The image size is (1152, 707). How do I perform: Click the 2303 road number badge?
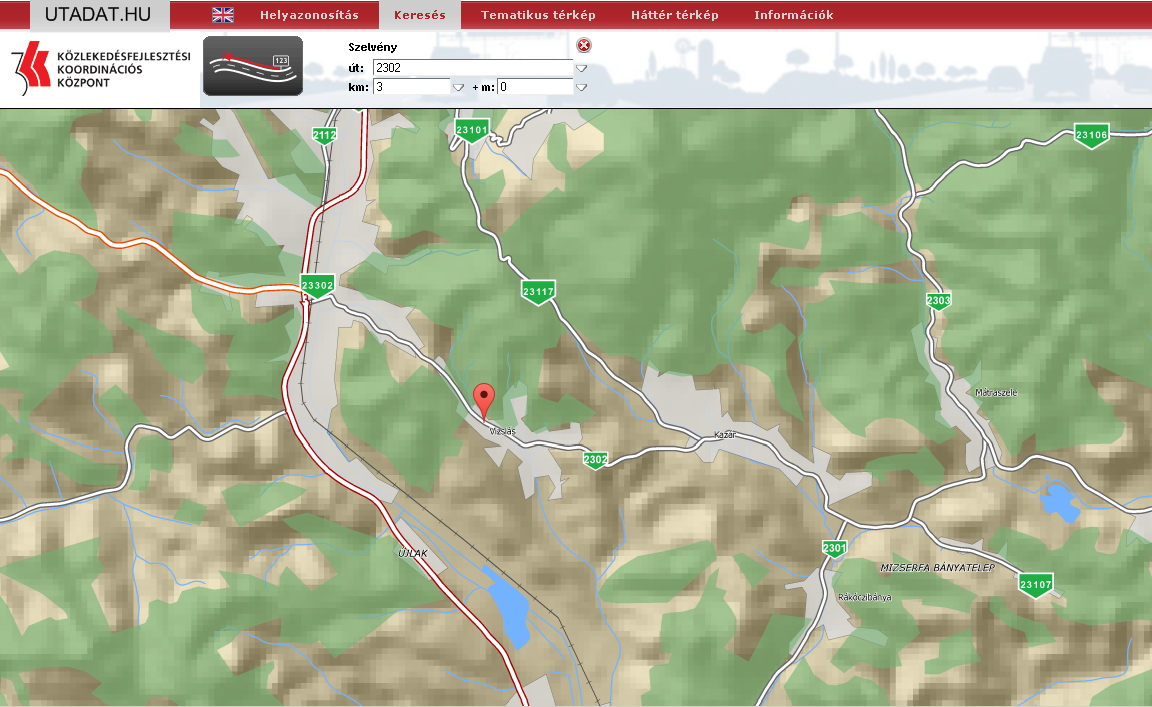coord(938,300)
